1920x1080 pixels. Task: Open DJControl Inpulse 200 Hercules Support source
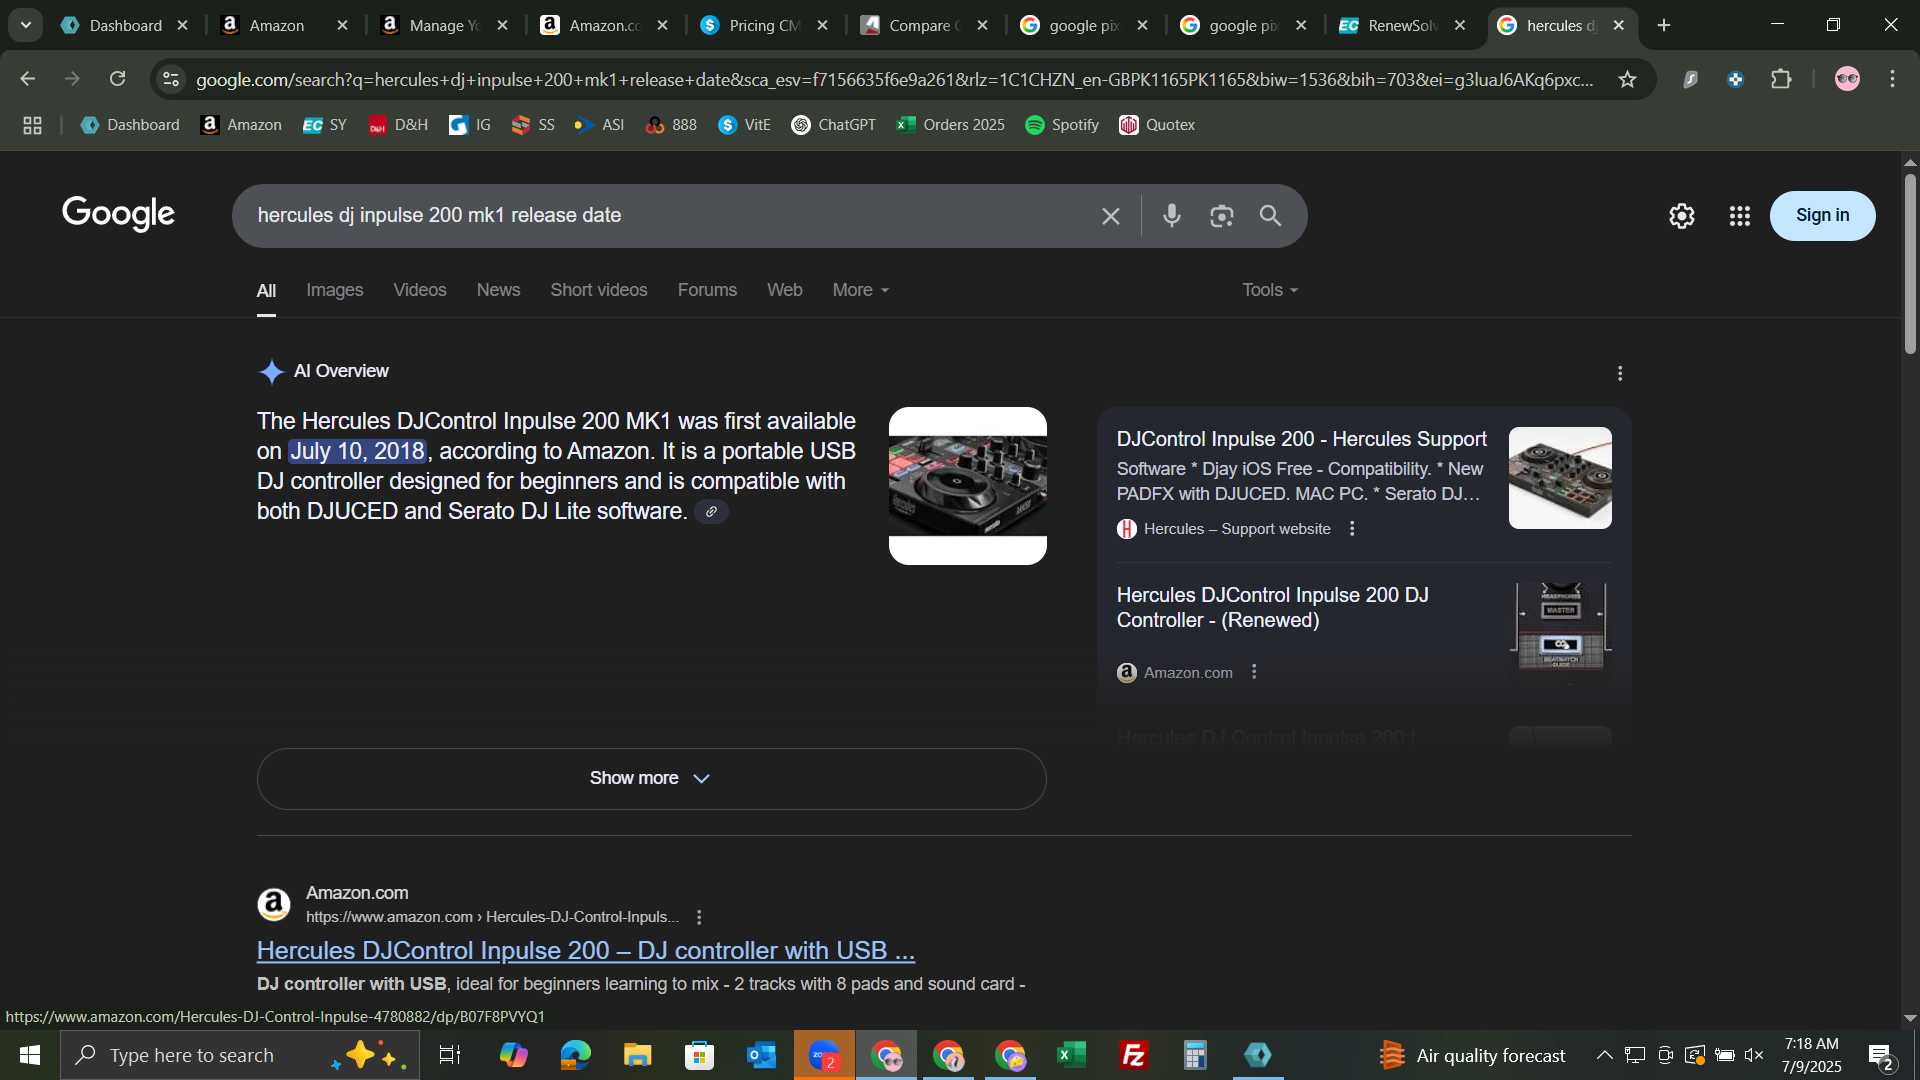click(1301, 439)
